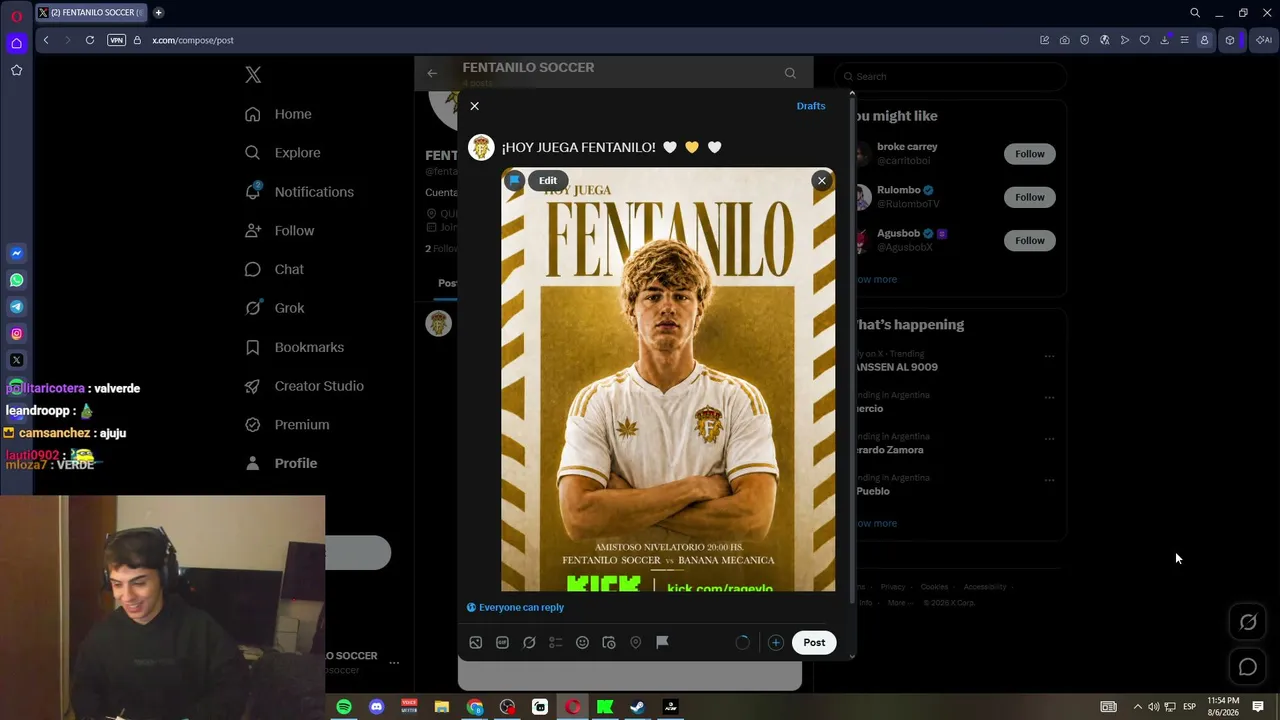This screenshot has width=1280, height=720.
Task: Open Instagram in the Opera sidebar
Action: [x=16, y=334]
